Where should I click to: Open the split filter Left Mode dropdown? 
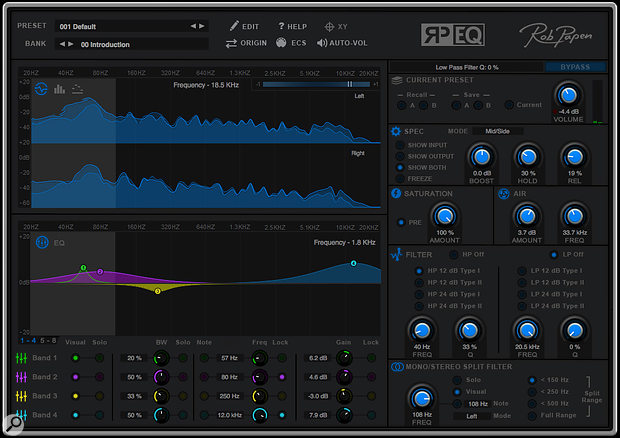(x=471, y=416)
